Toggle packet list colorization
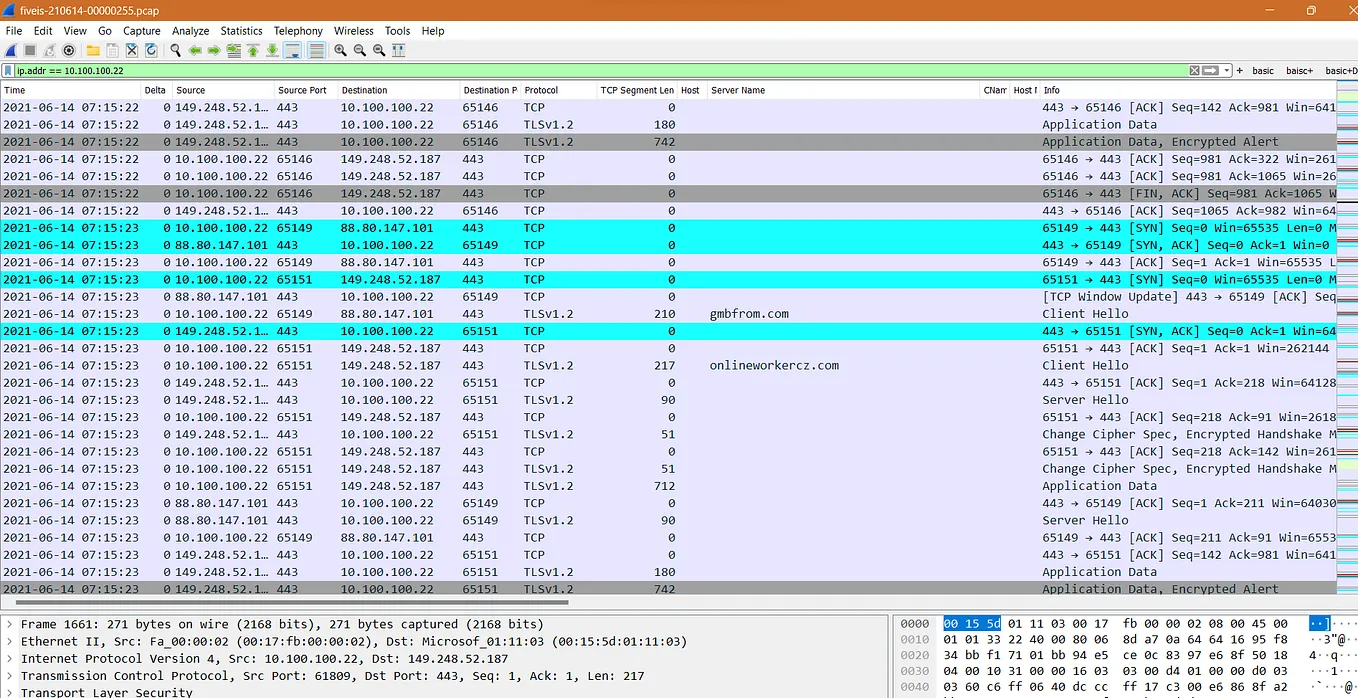The width and height of the screenshot is (1358, 698). tap(317, 50)
